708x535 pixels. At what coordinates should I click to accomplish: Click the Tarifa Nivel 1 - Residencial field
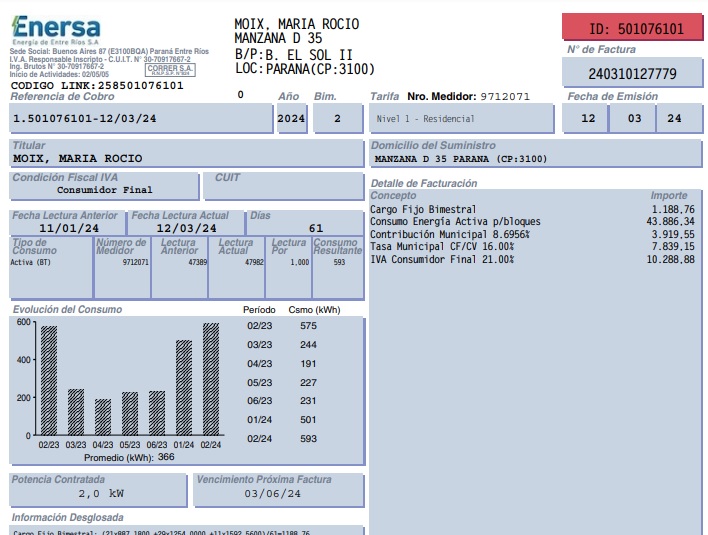(461, 118)
